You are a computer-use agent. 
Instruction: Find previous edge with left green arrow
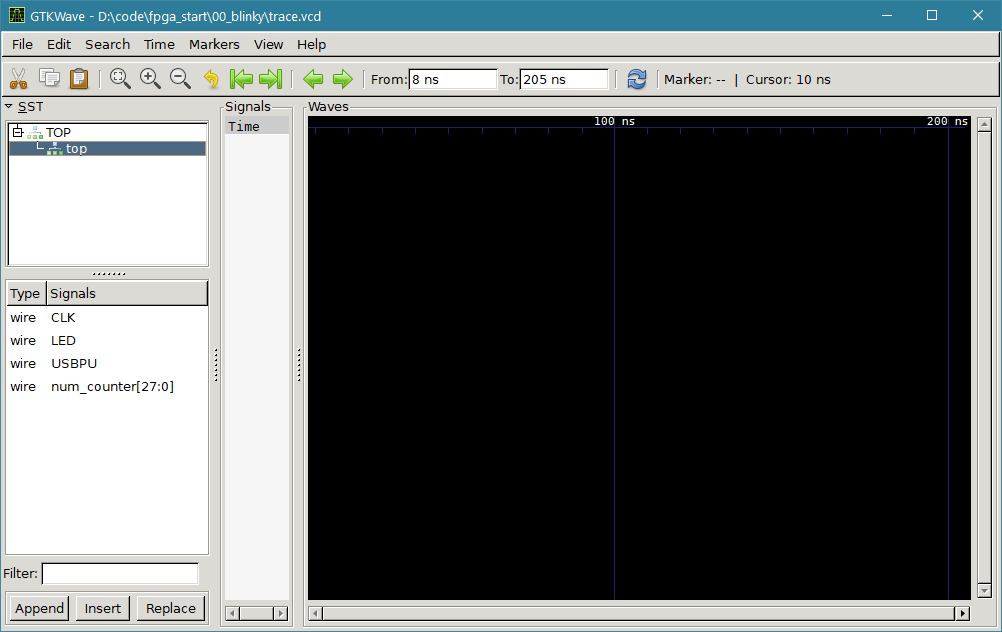(312, 79)
